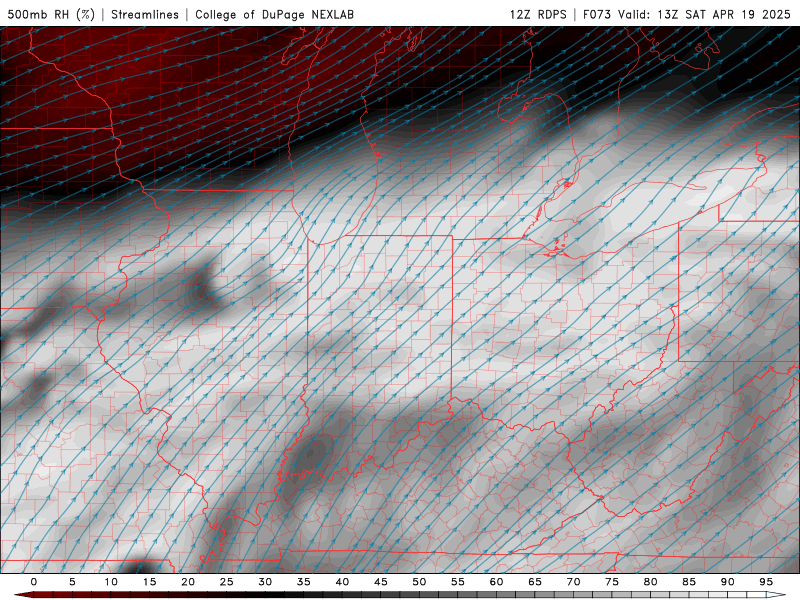The height and width of the screenshot is (600, 800).
Task: Click the 35 value on color scale
Action: pyautogui.click(x=304, y=582)
